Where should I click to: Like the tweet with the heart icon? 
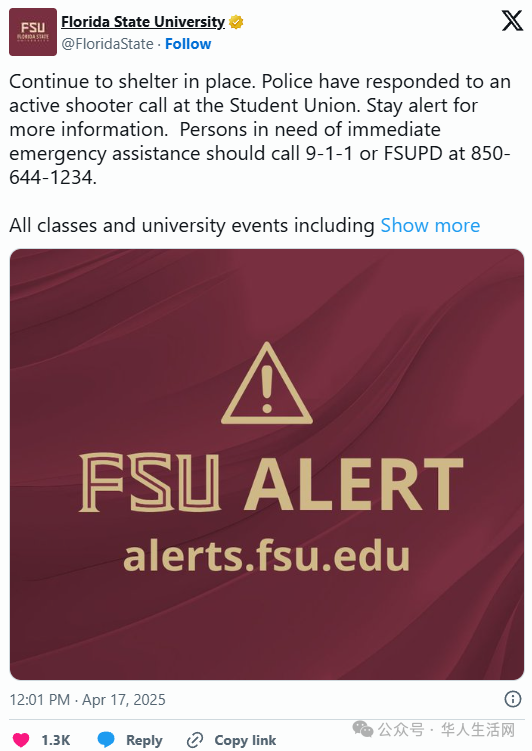tap(21, 740)
